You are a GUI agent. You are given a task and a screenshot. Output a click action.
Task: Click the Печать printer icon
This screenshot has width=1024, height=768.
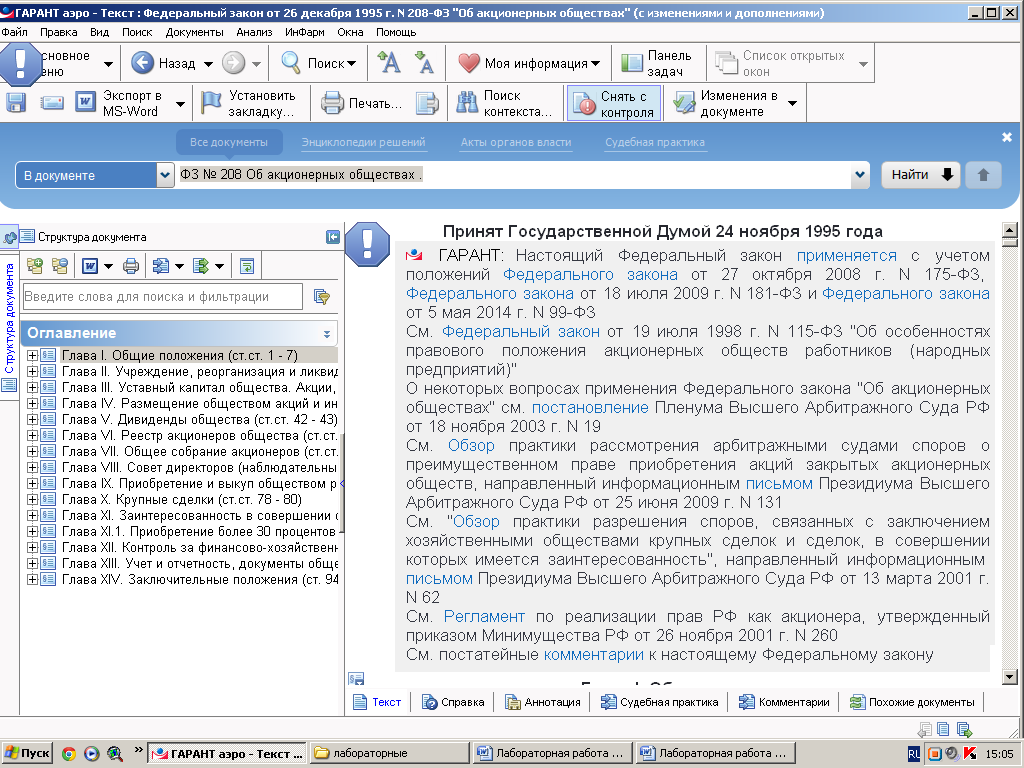[x=332, y=103]
